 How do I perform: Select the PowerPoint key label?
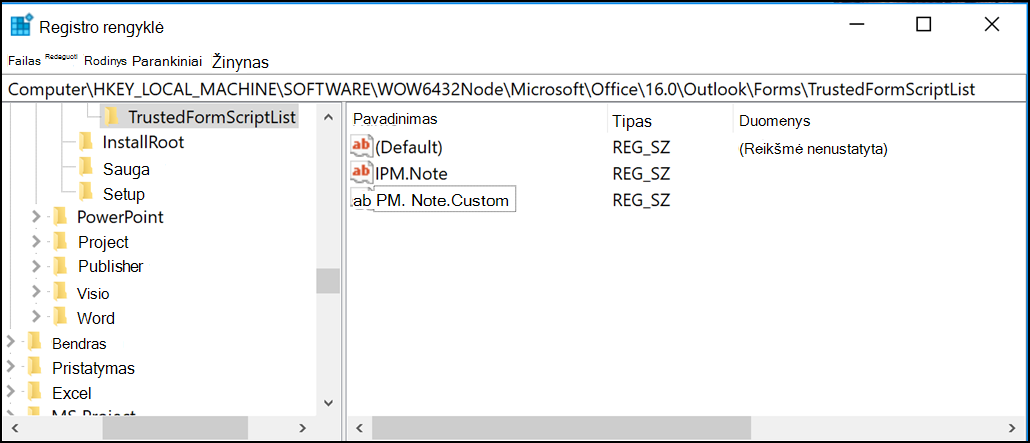[120, 217]
